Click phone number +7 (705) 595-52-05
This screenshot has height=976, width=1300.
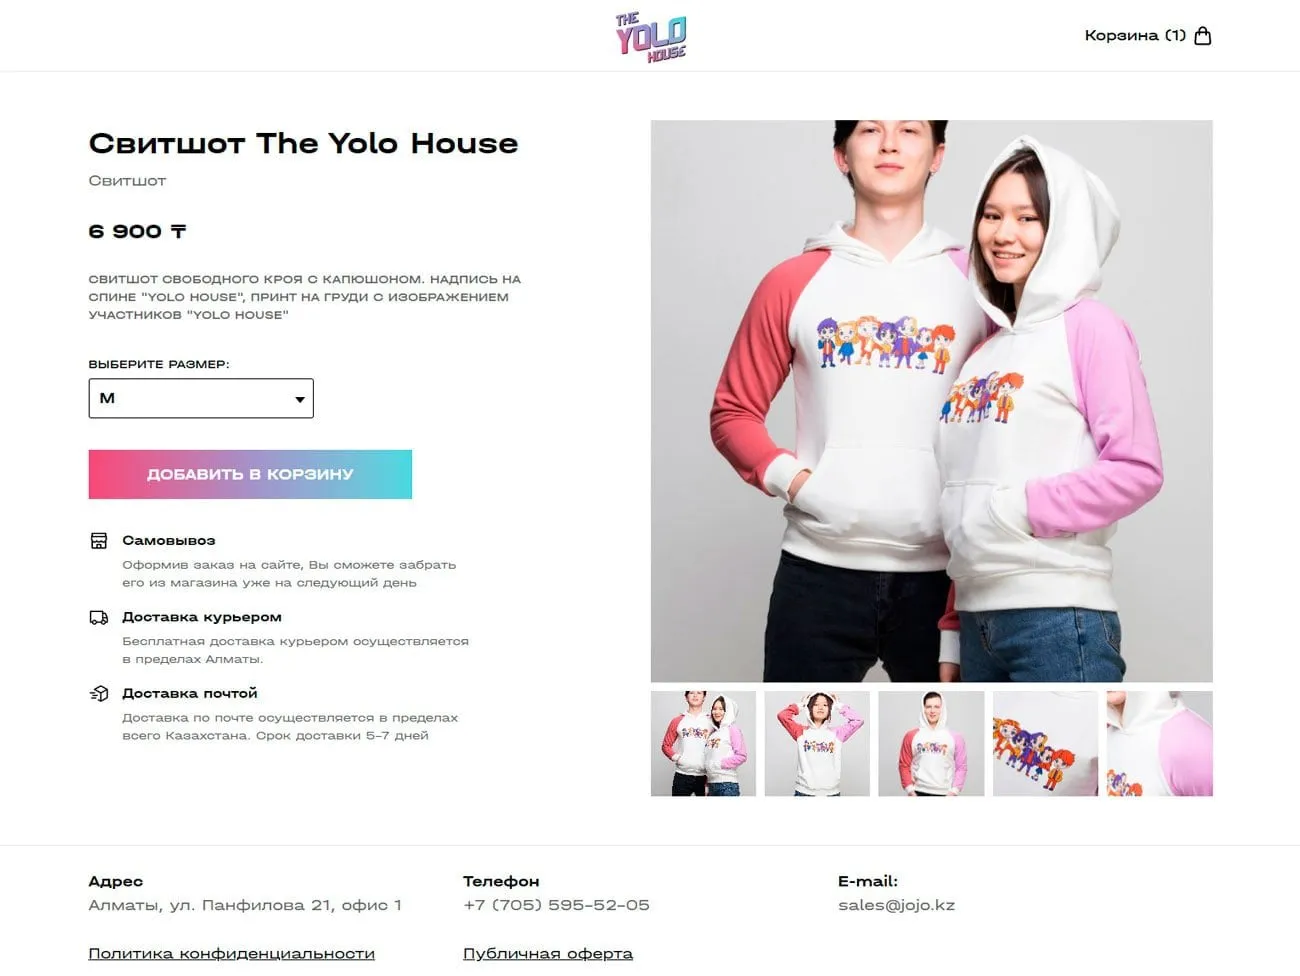[x=556, y=905]
